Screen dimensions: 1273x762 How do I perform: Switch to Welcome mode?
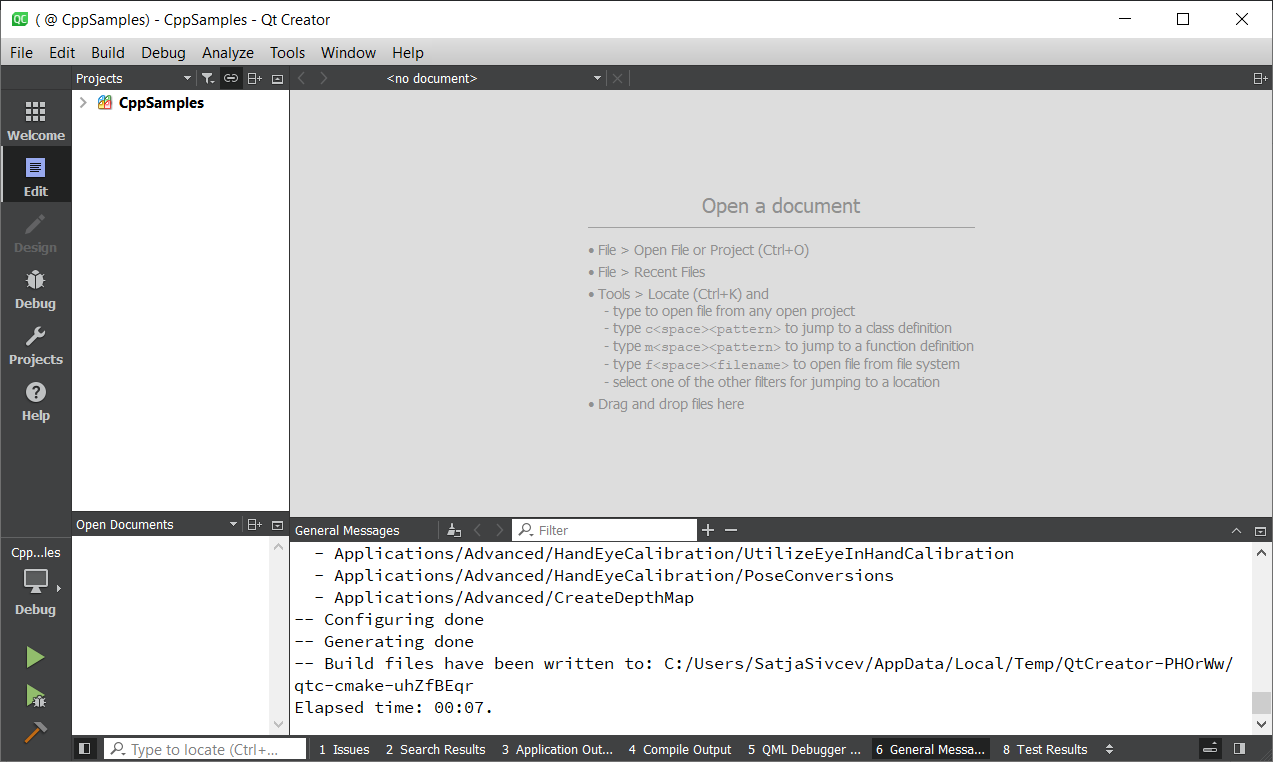(x=36, y=120)
